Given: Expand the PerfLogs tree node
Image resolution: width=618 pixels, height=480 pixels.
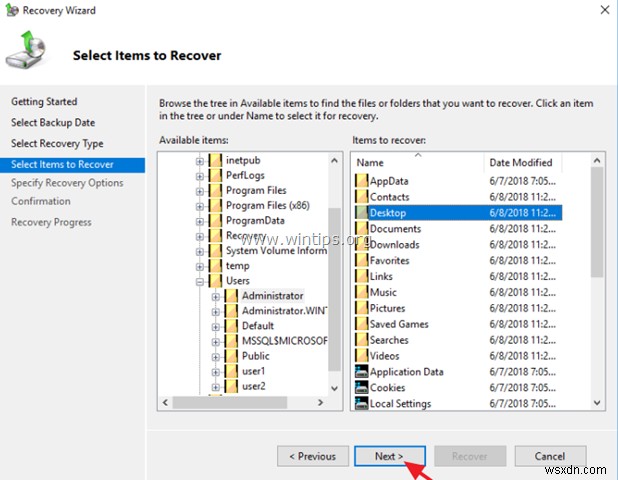Looking at the screenshot, I should pyautogui.click(x=200, y=176).
